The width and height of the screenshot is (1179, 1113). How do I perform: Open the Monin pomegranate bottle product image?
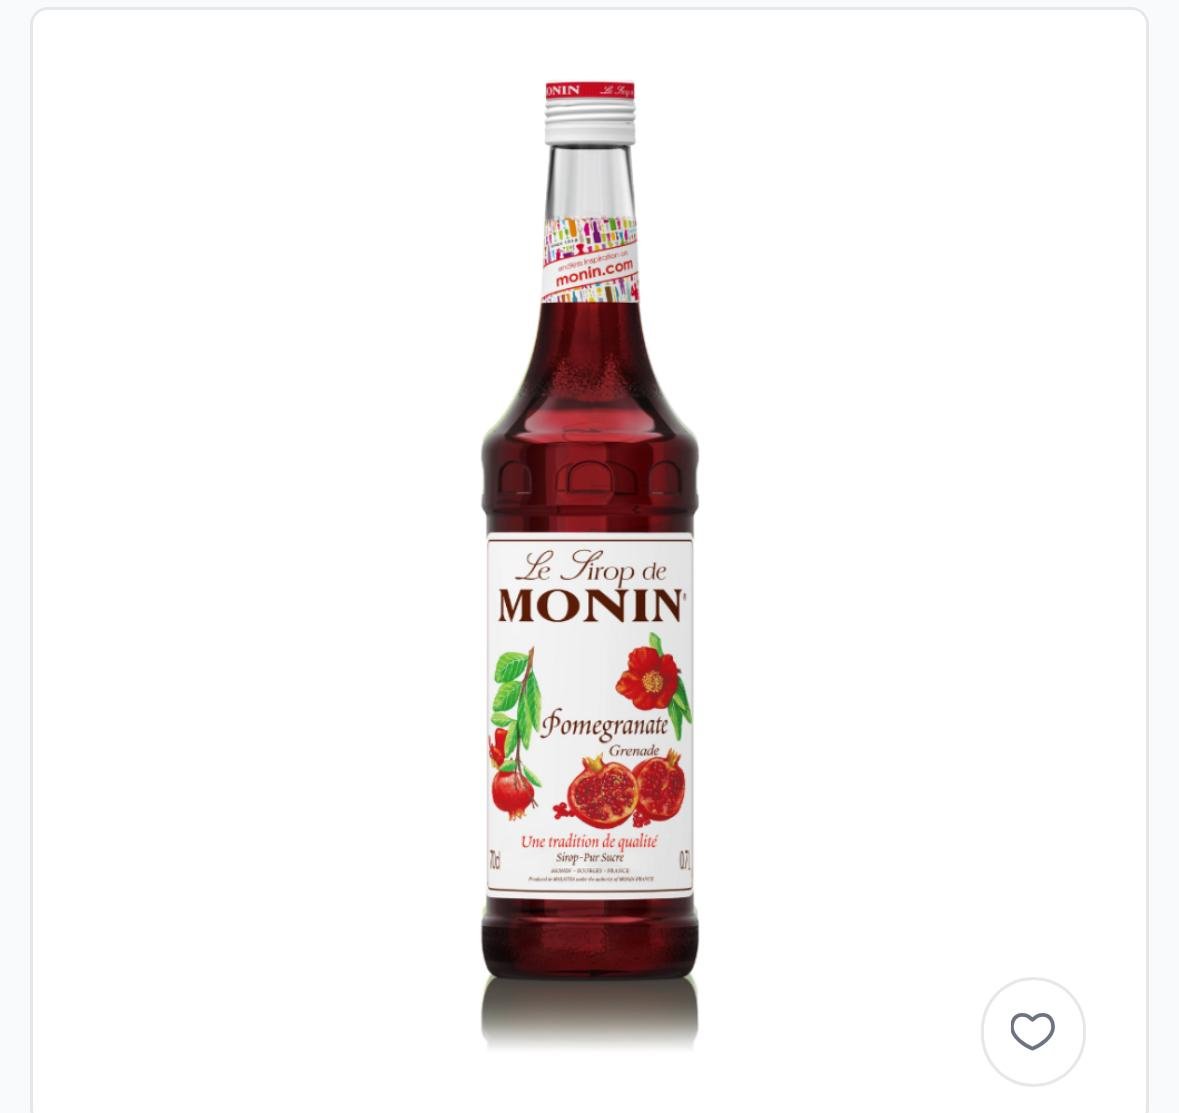pyautogui.click(x=590, y=564)
